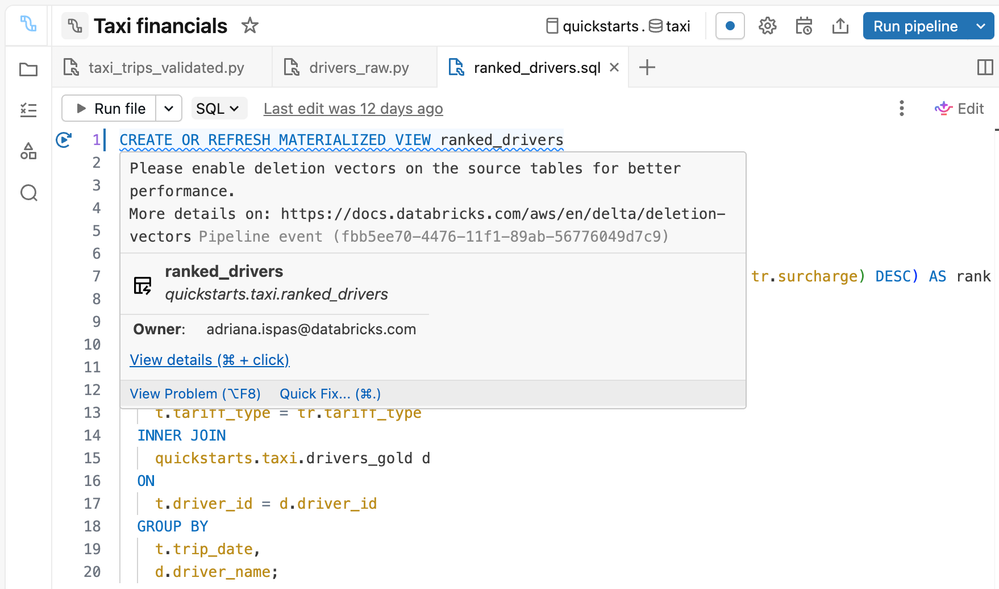
Task: Click the pipeline logo icon at top left
Action: tap(28, 24)
